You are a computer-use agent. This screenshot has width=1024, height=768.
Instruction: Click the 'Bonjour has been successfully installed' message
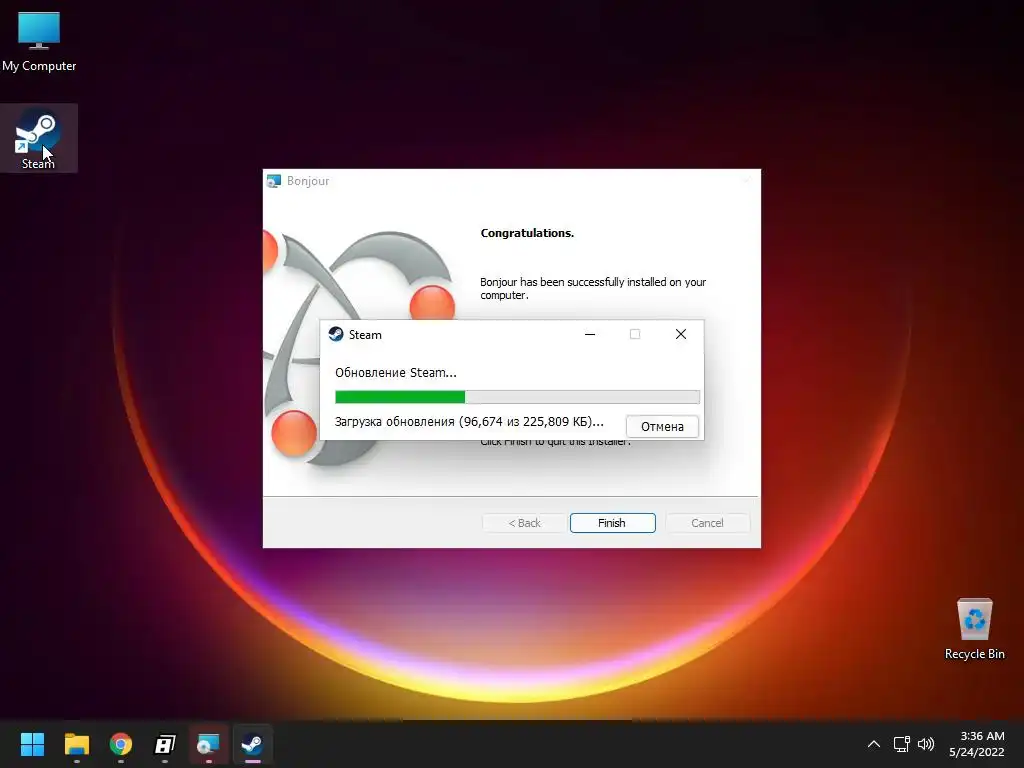[x=593, y=289]
